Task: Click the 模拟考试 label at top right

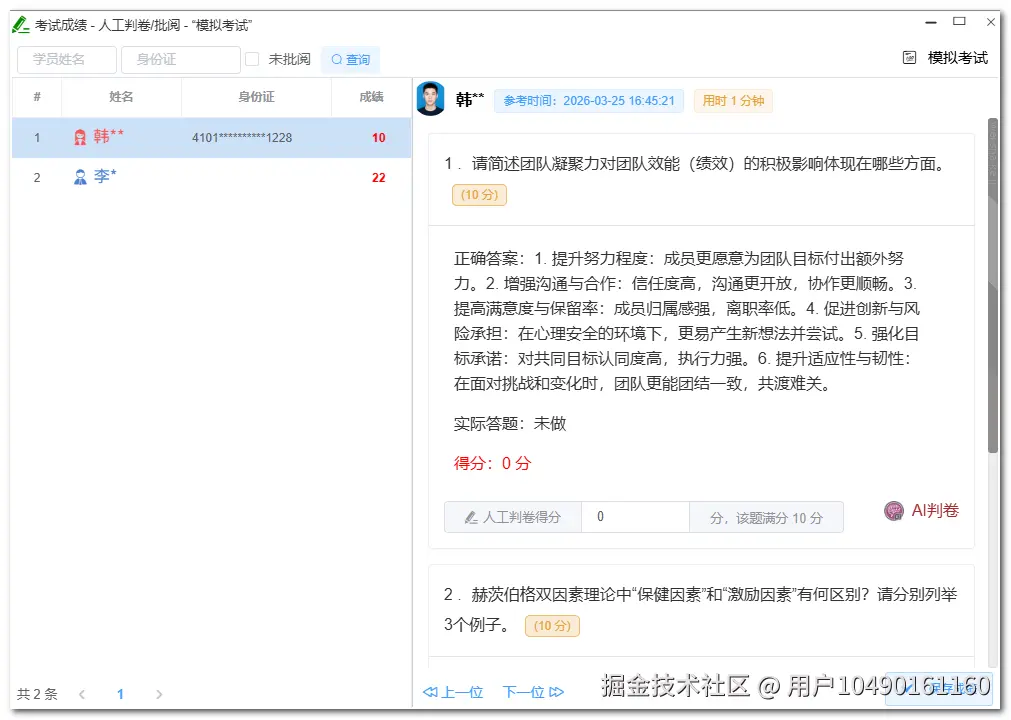Action: click(957, 58)
